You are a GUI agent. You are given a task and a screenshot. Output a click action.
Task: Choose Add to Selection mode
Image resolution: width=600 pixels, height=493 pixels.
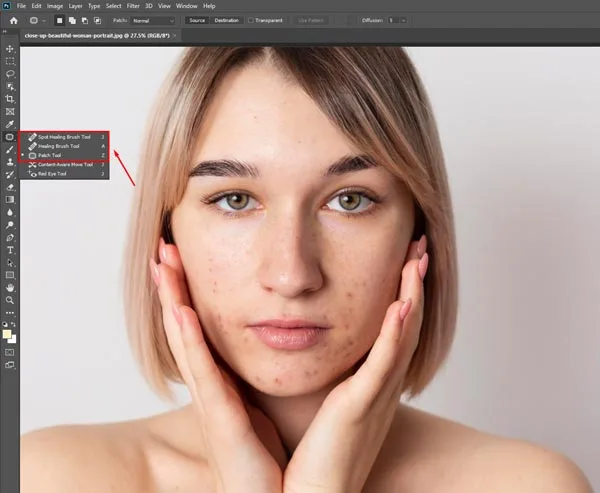click(72, 21)
